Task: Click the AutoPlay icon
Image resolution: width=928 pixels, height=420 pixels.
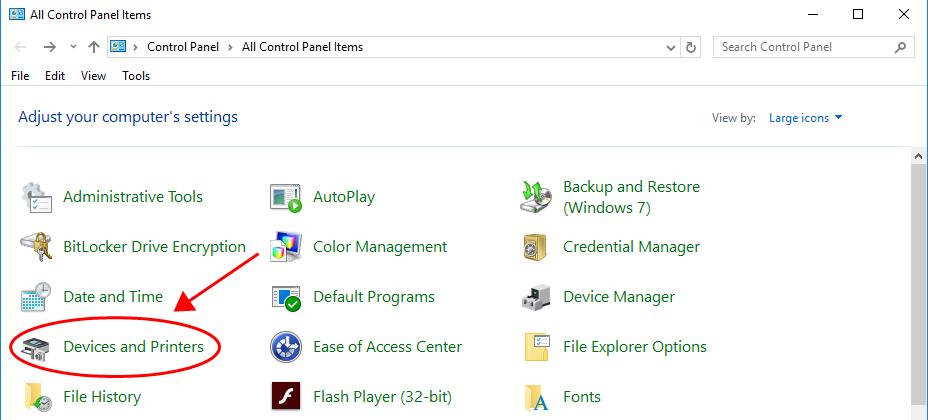Action: coord(286,198)
